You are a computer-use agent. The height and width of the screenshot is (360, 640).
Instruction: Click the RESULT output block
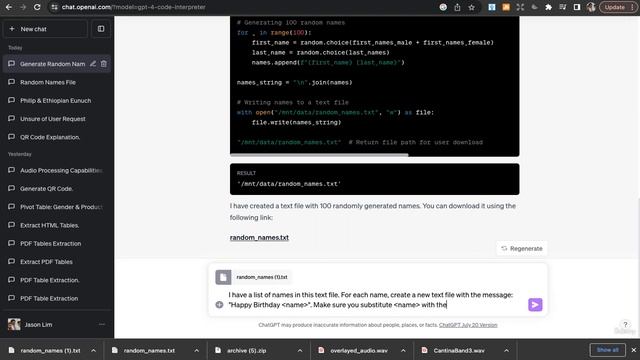coord(374,179)
